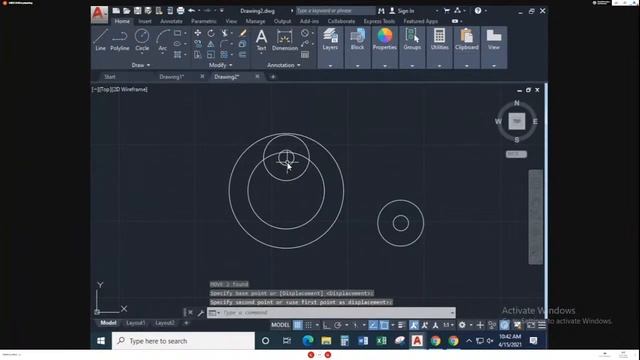Image resolution: width=640 pixels, height=360 pixels.
Task: Open the Parametric ribbon tab
Action: pyautogui.click(x=204, y=21)
